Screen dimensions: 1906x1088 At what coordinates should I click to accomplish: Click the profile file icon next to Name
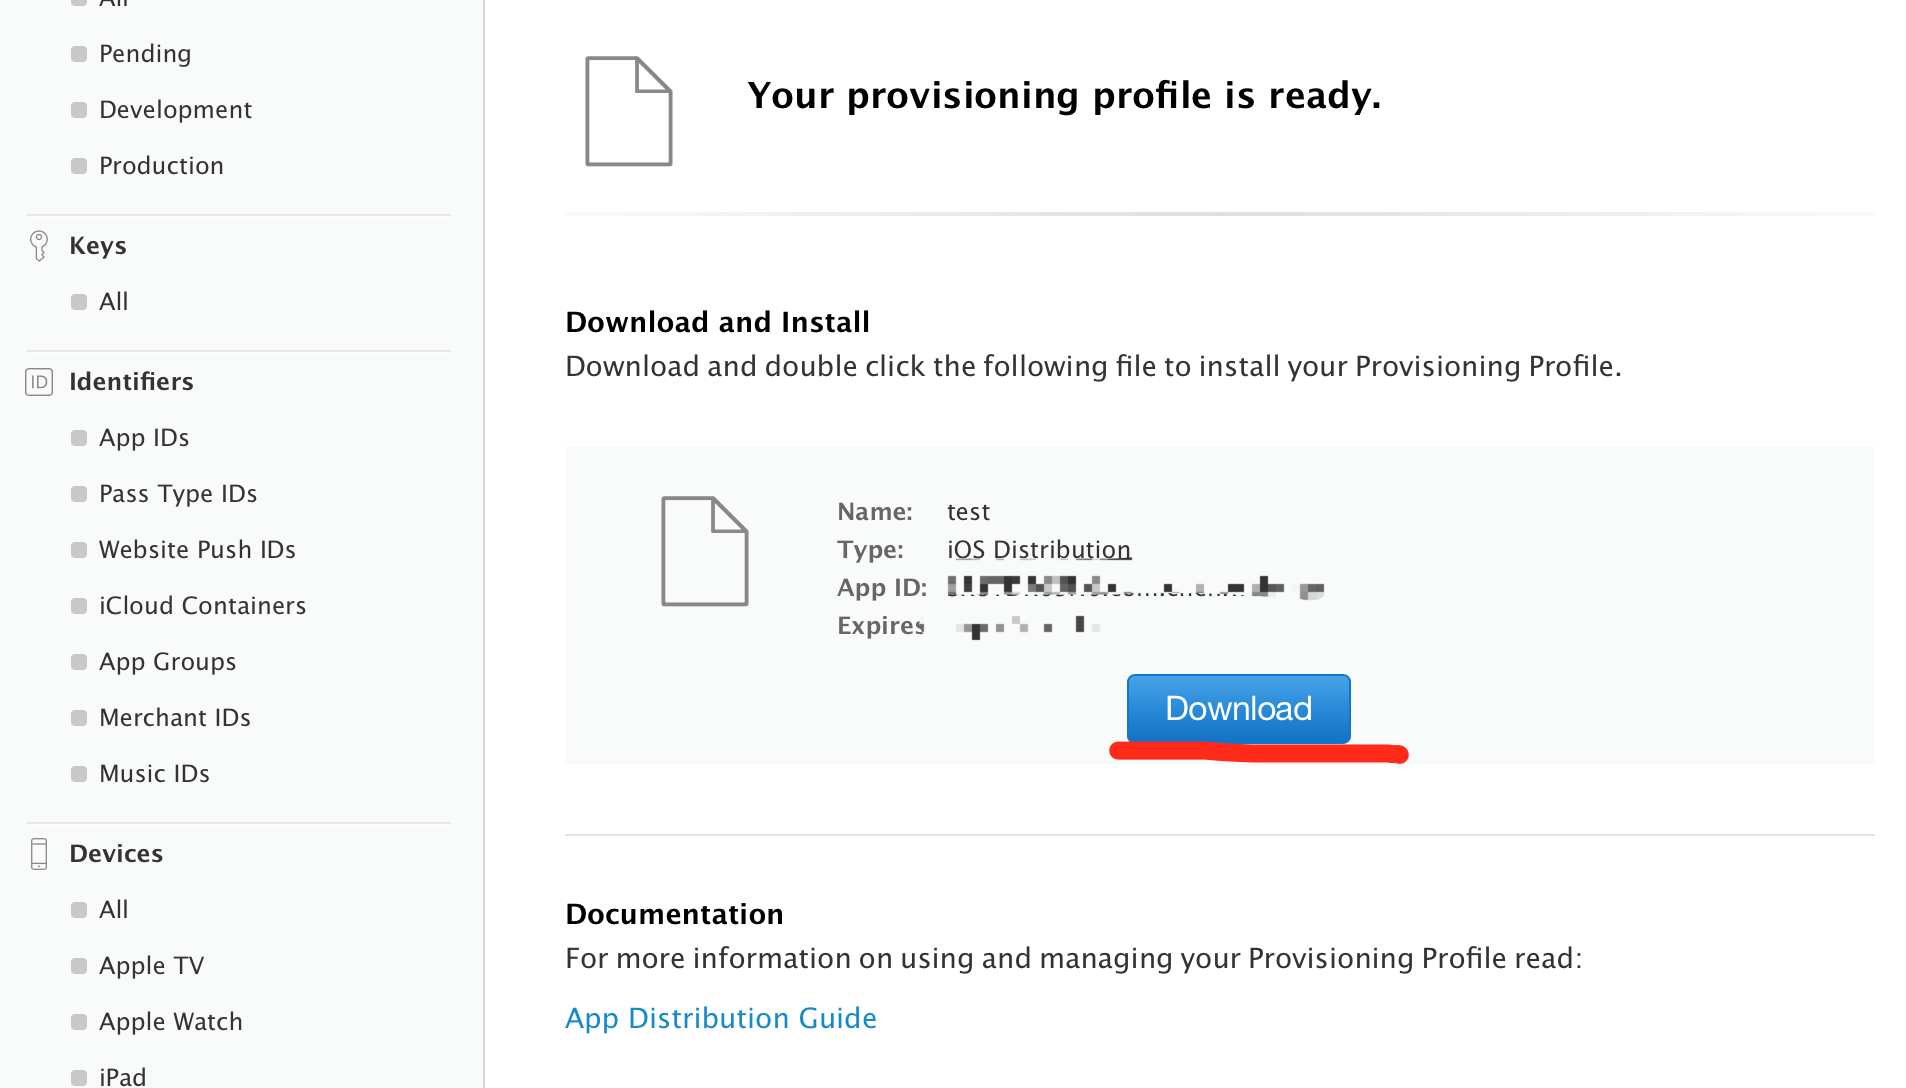[704, 551]
